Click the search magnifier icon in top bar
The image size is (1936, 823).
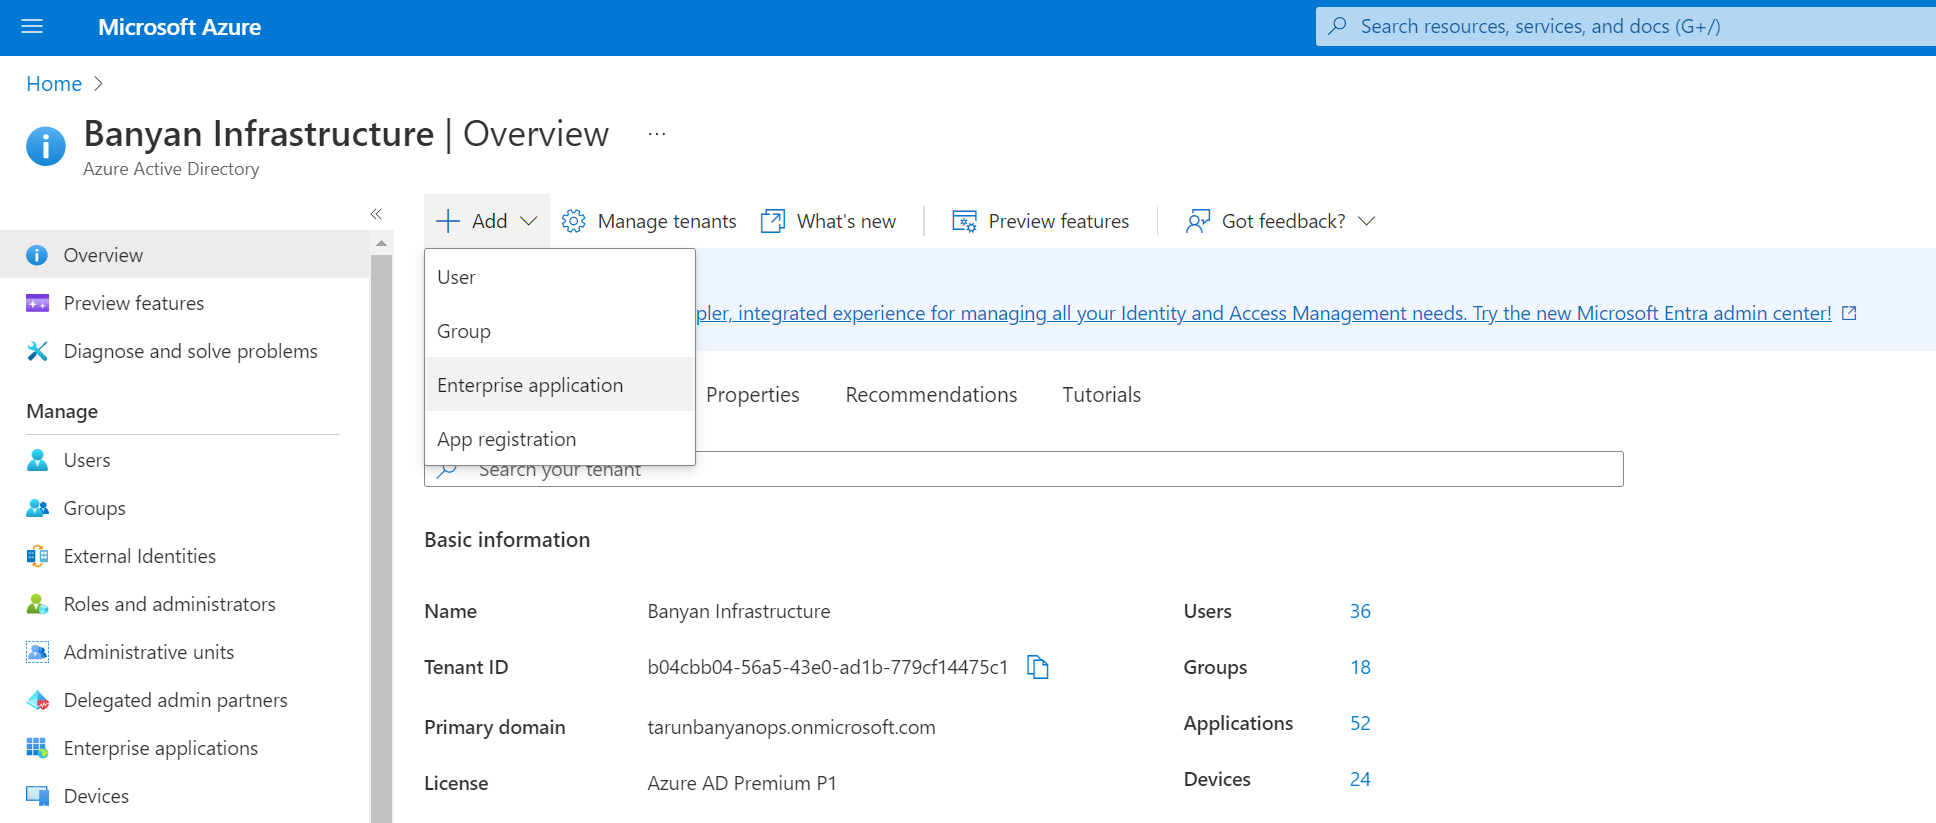1337,26
